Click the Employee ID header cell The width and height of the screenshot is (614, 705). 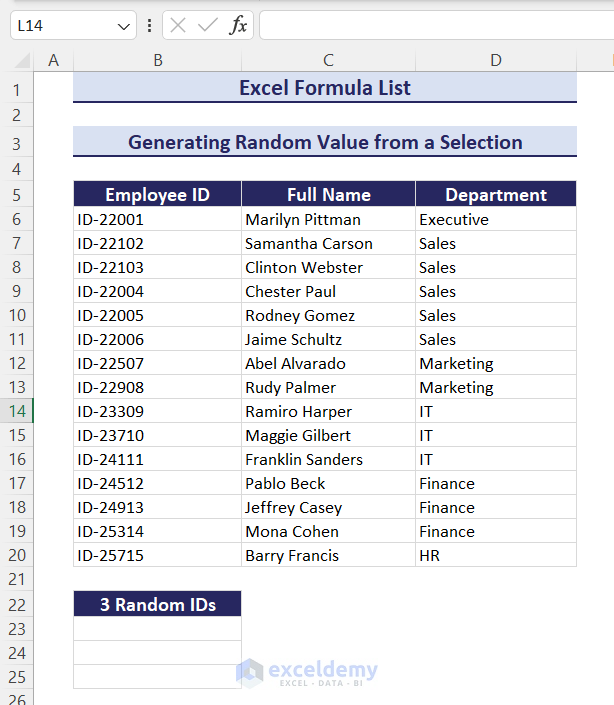click(x=157, y=195)
